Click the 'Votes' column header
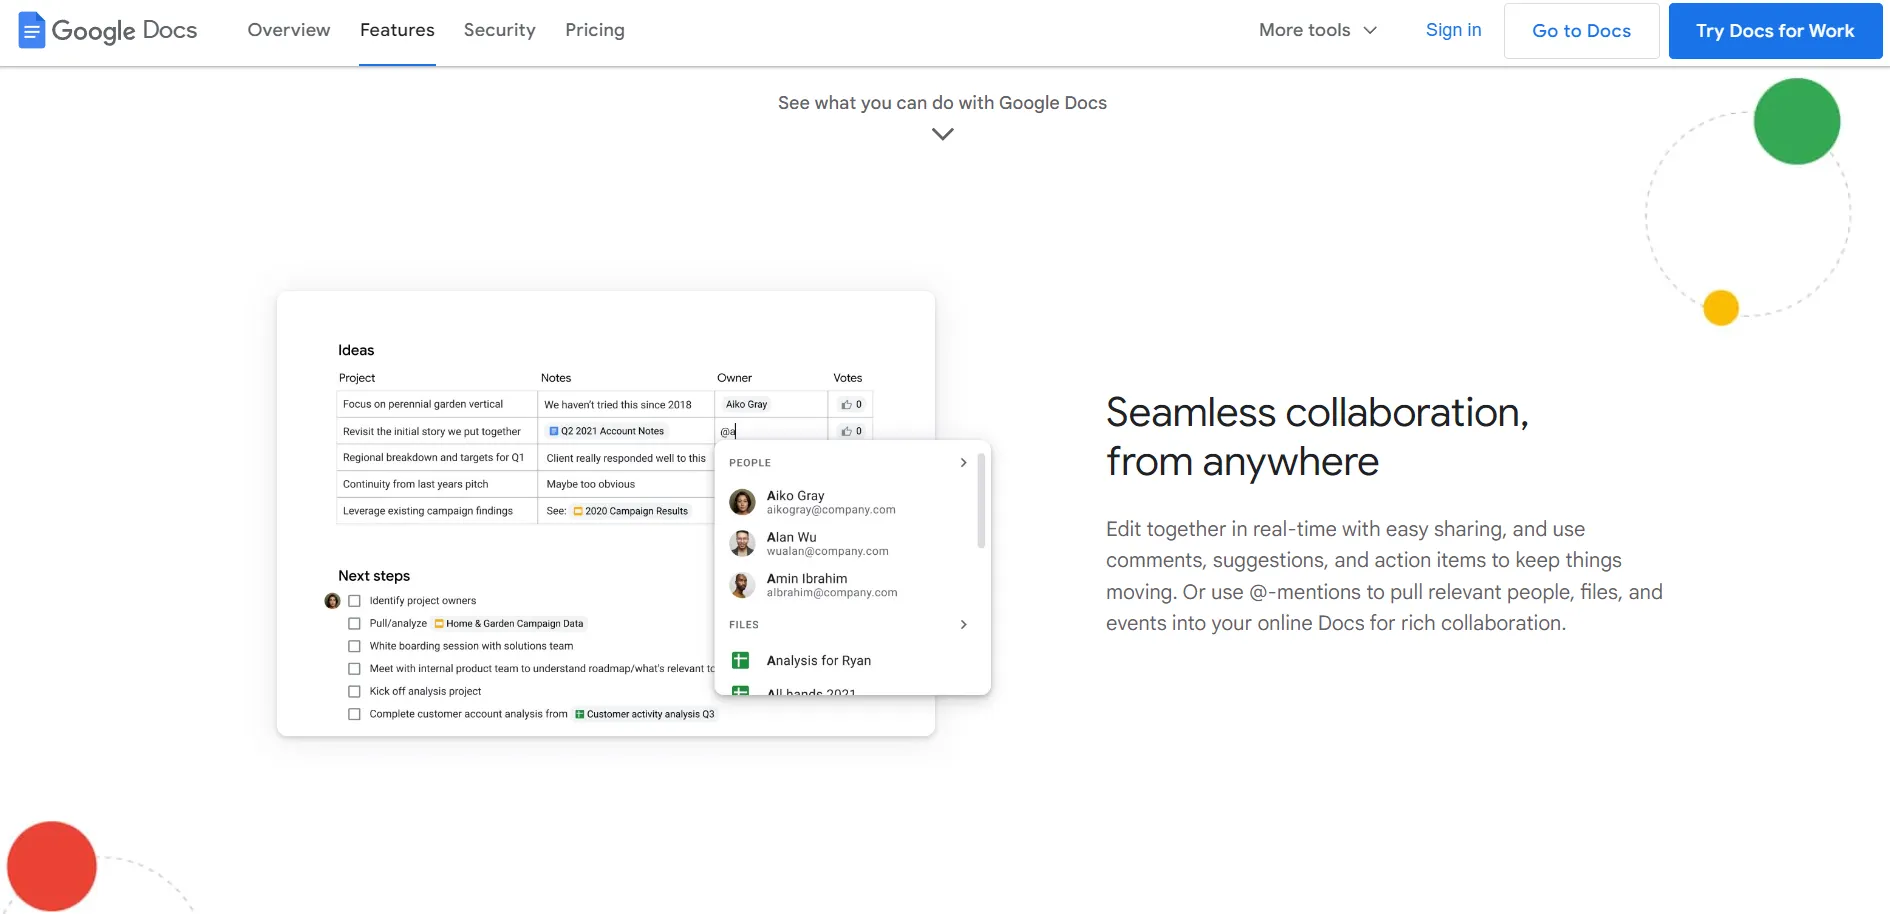 pyautogui.click(x=848, y=378)
